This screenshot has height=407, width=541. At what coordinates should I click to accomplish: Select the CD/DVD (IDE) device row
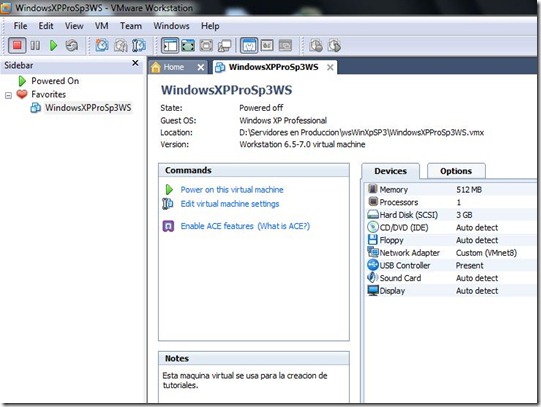click(x=450, y=228)
